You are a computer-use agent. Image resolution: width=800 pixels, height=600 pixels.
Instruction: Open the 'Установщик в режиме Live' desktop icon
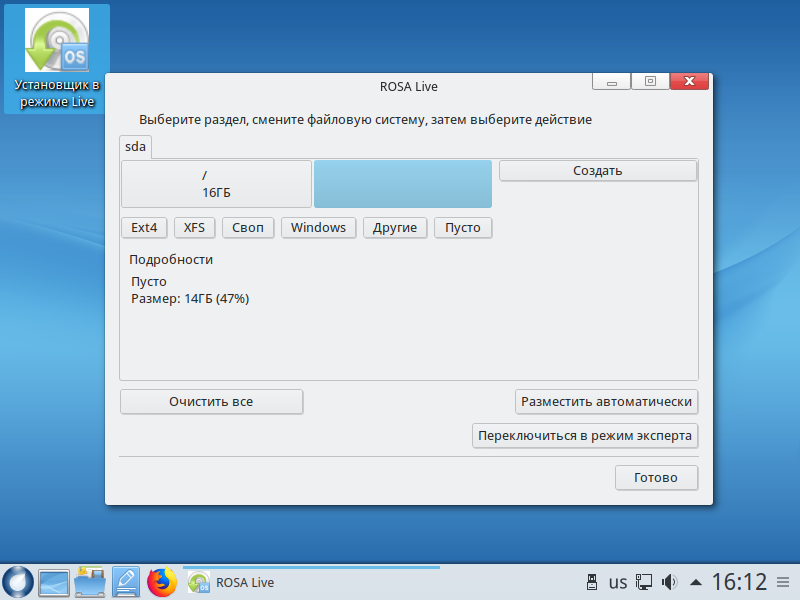click(x=55, y=58)
